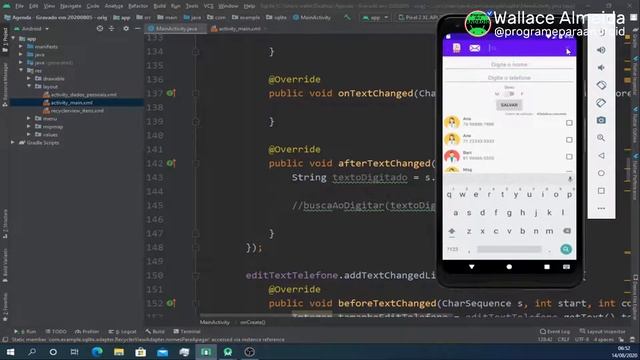Open the Run tool window
This screenshot has width=640, height=360.
pos(25,331)
